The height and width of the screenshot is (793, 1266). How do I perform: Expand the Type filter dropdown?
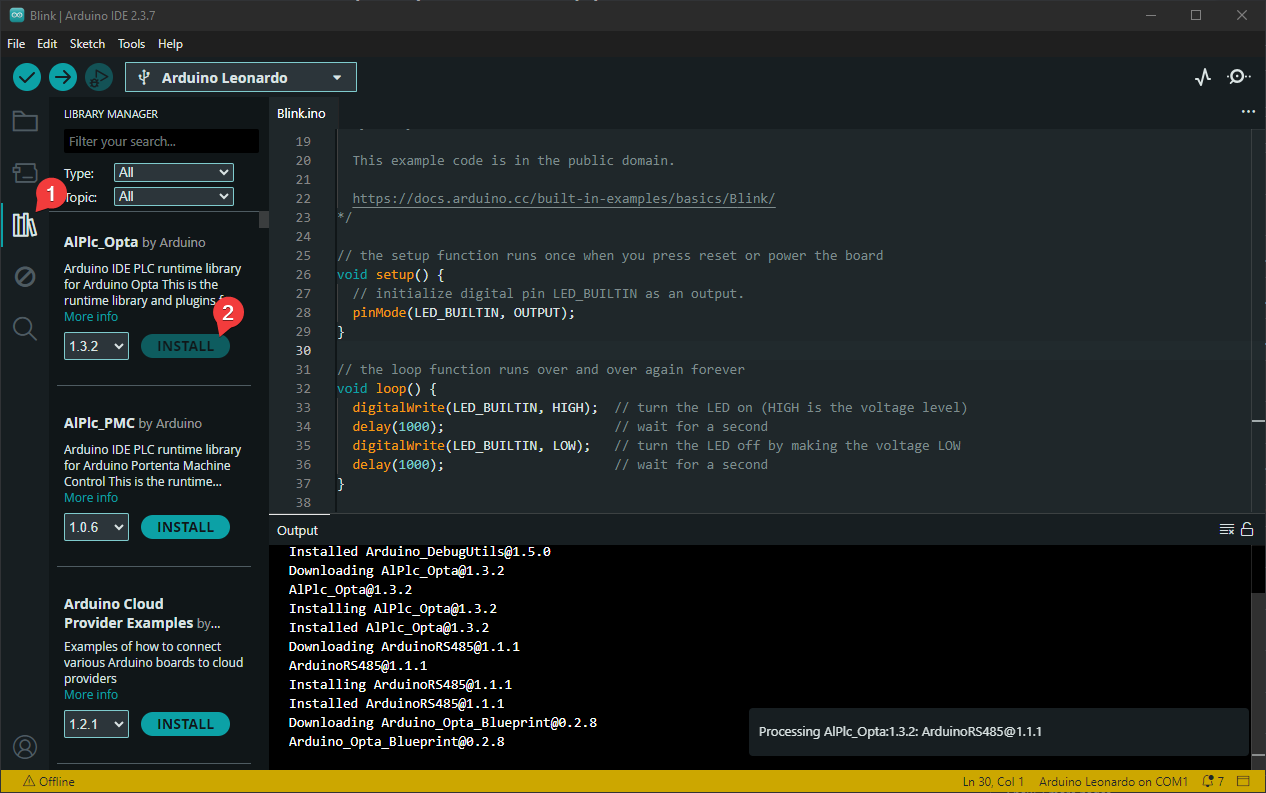point(174,172)
